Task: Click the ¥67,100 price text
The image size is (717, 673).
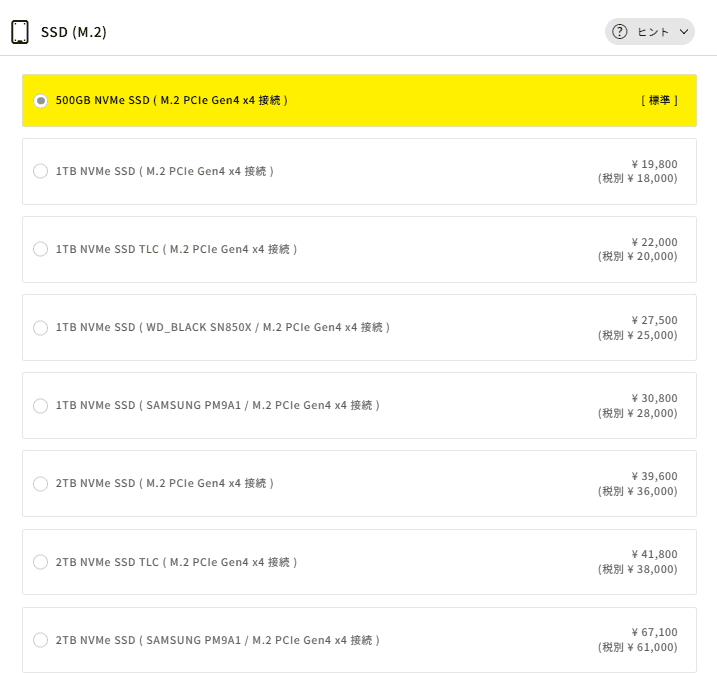Action: [654, 632]
